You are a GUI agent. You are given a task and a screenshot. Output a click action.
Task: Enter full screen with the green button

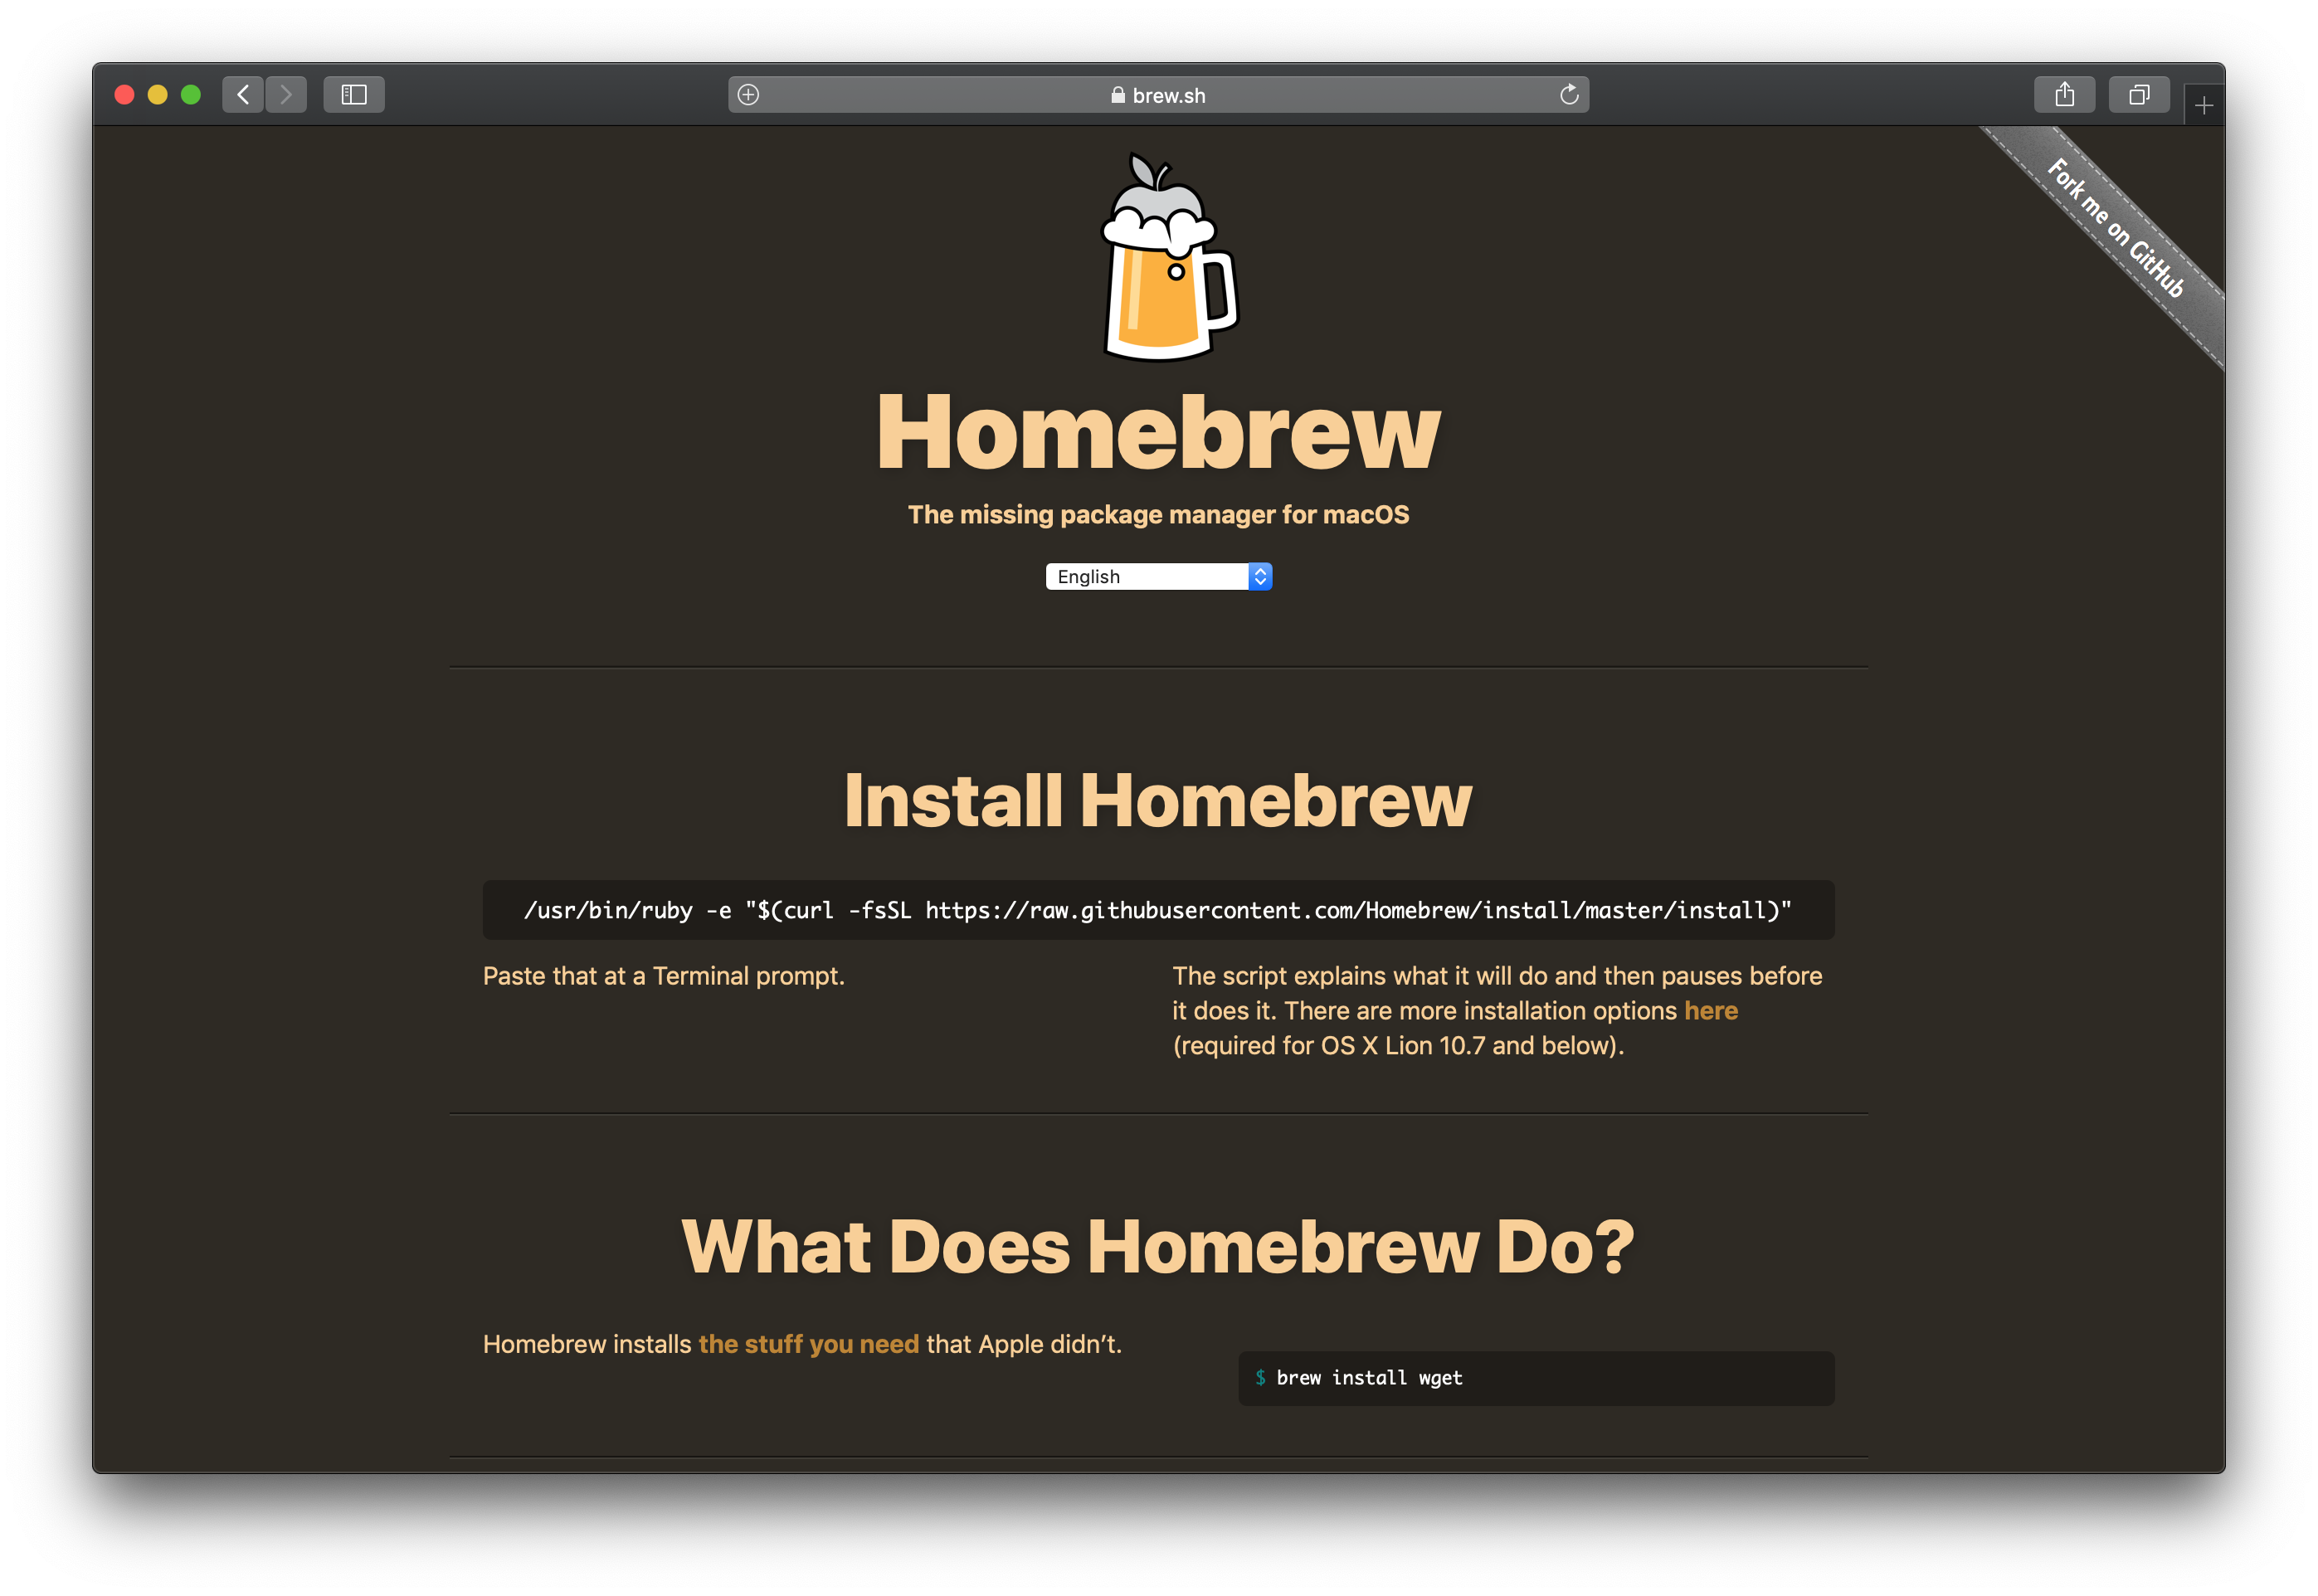191,95
